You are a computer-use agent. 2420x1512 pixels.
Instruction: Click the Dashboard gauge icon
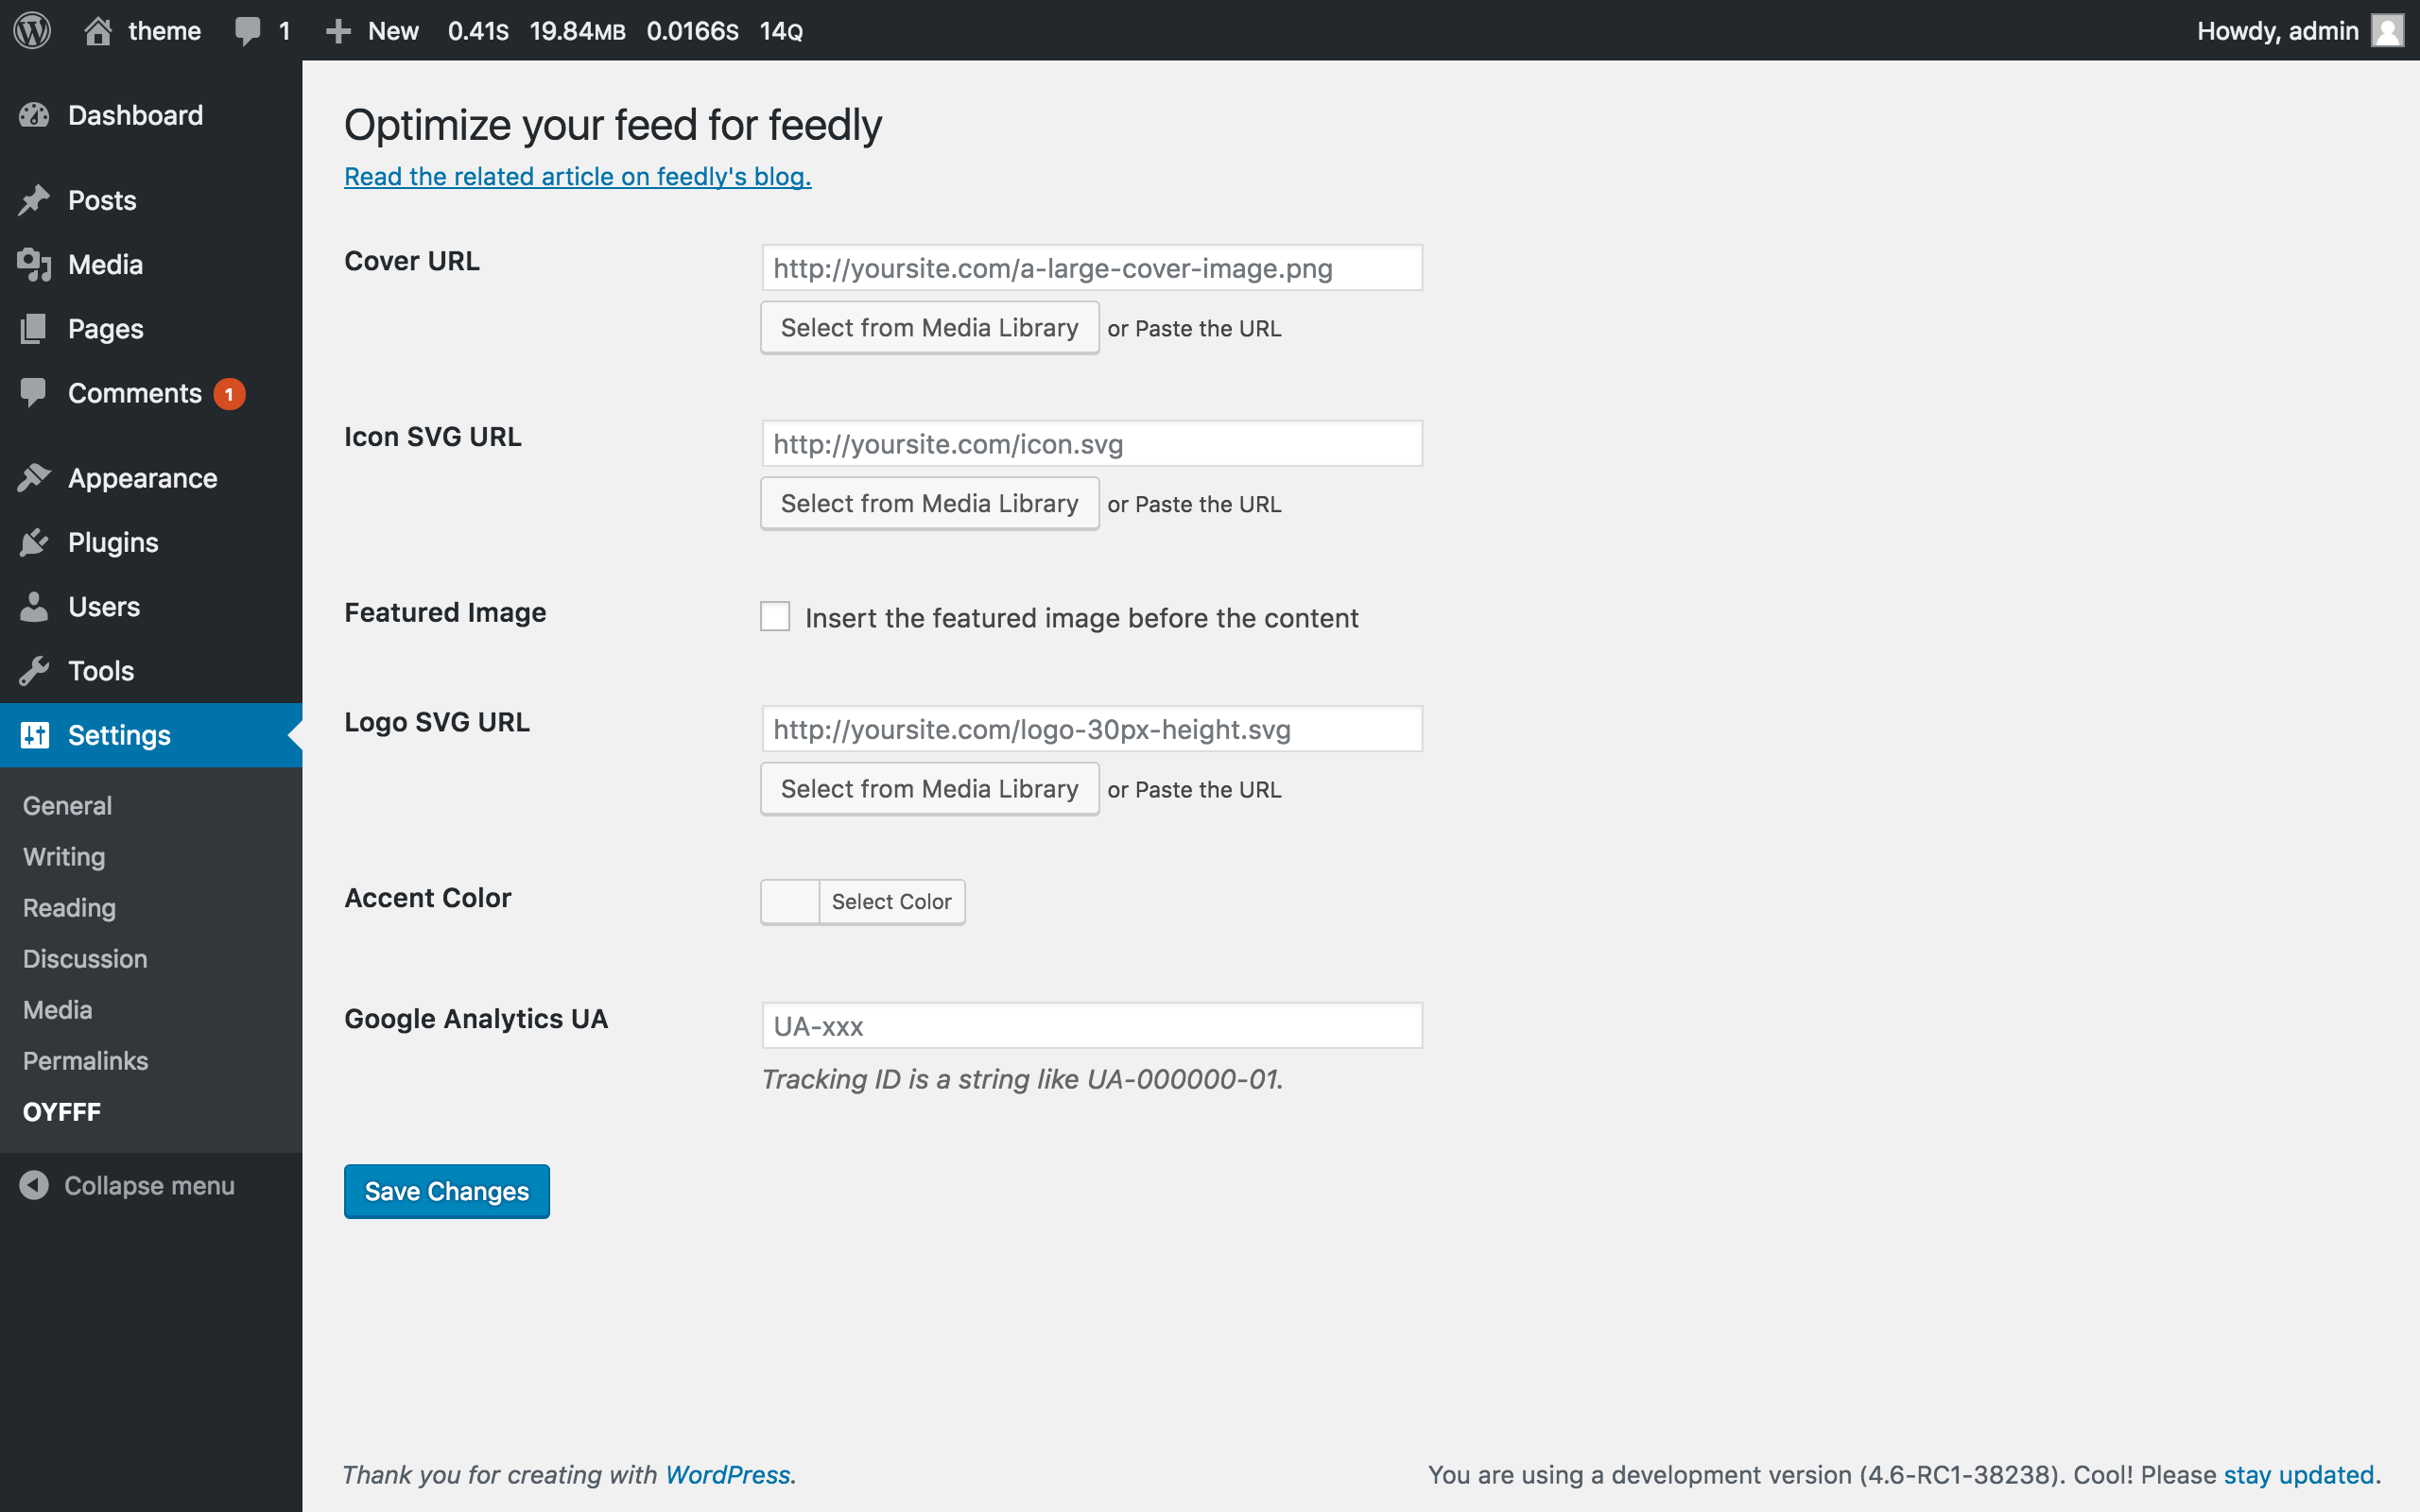coord(34,116)
